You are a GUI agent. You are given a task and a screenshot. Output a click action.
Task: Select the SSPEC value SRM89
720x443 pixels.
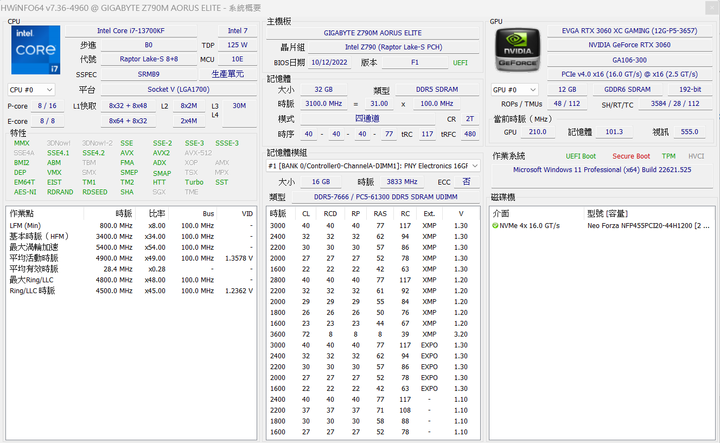(149, 74)
